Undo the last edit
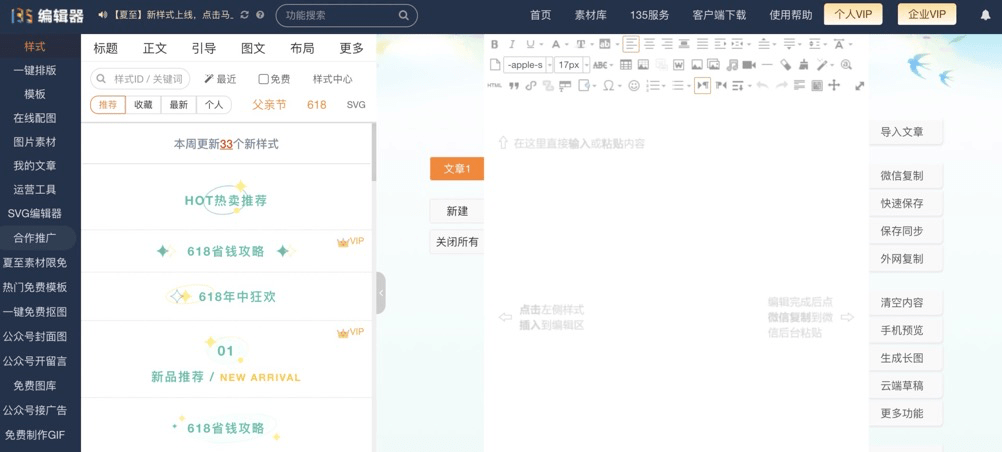The width and height of the screenshot is (1002, 452). 762,86
